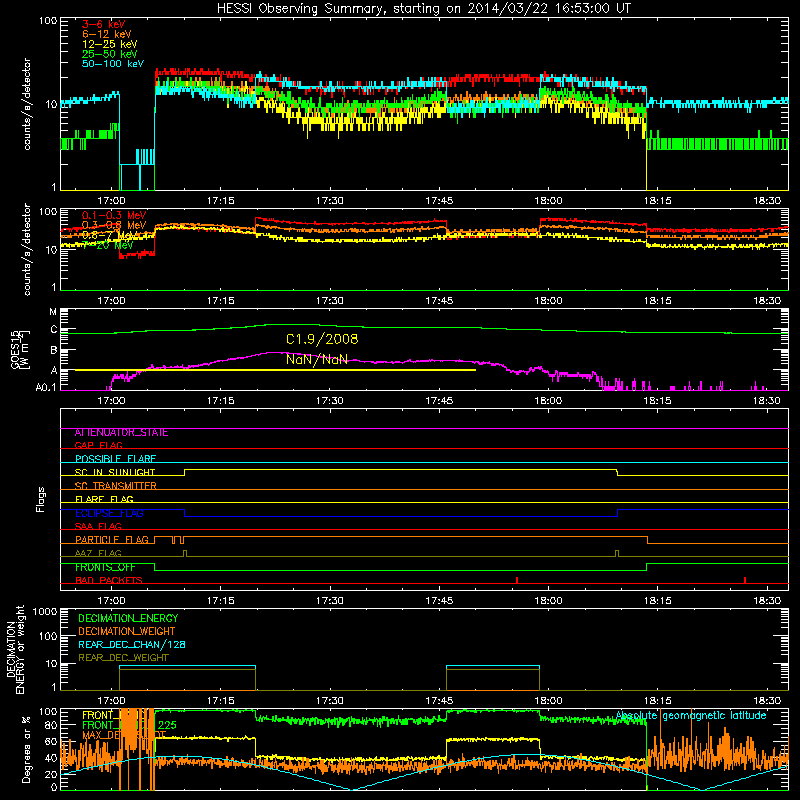Select the yellow 12-25 keV legend label

coord(109,44)
